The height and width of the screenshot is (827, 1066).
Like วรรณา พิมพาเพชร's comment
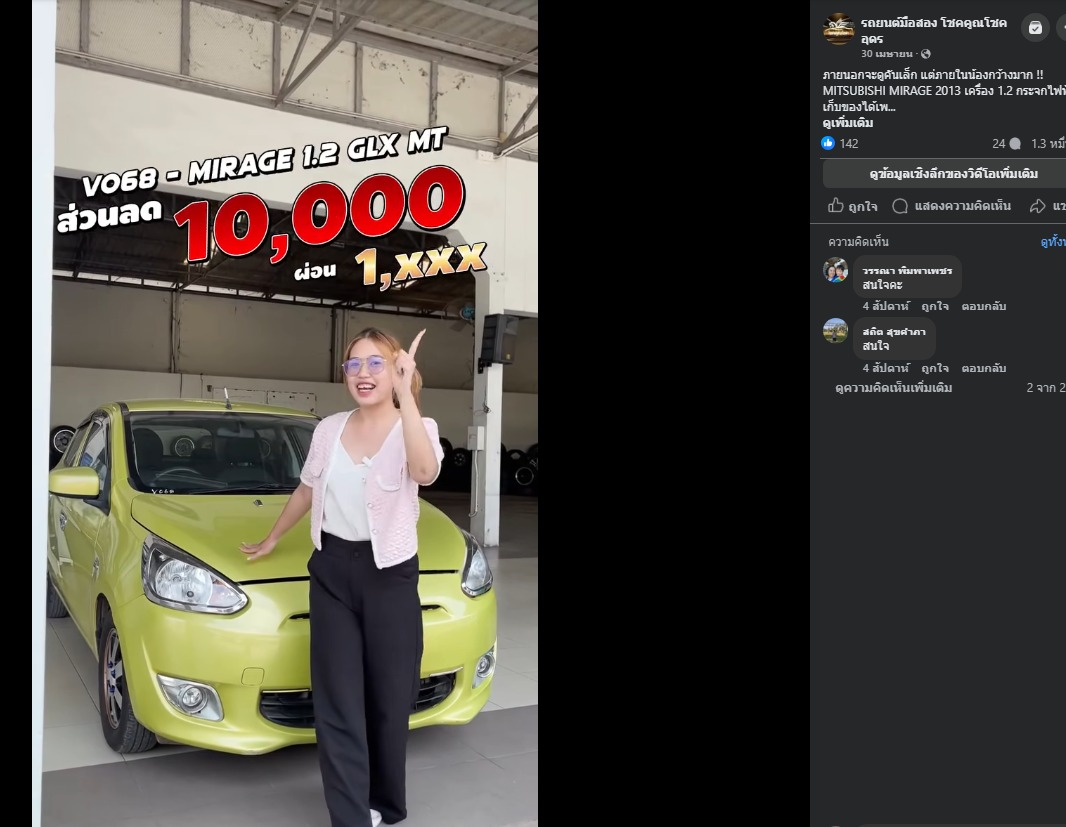[935, 306]
